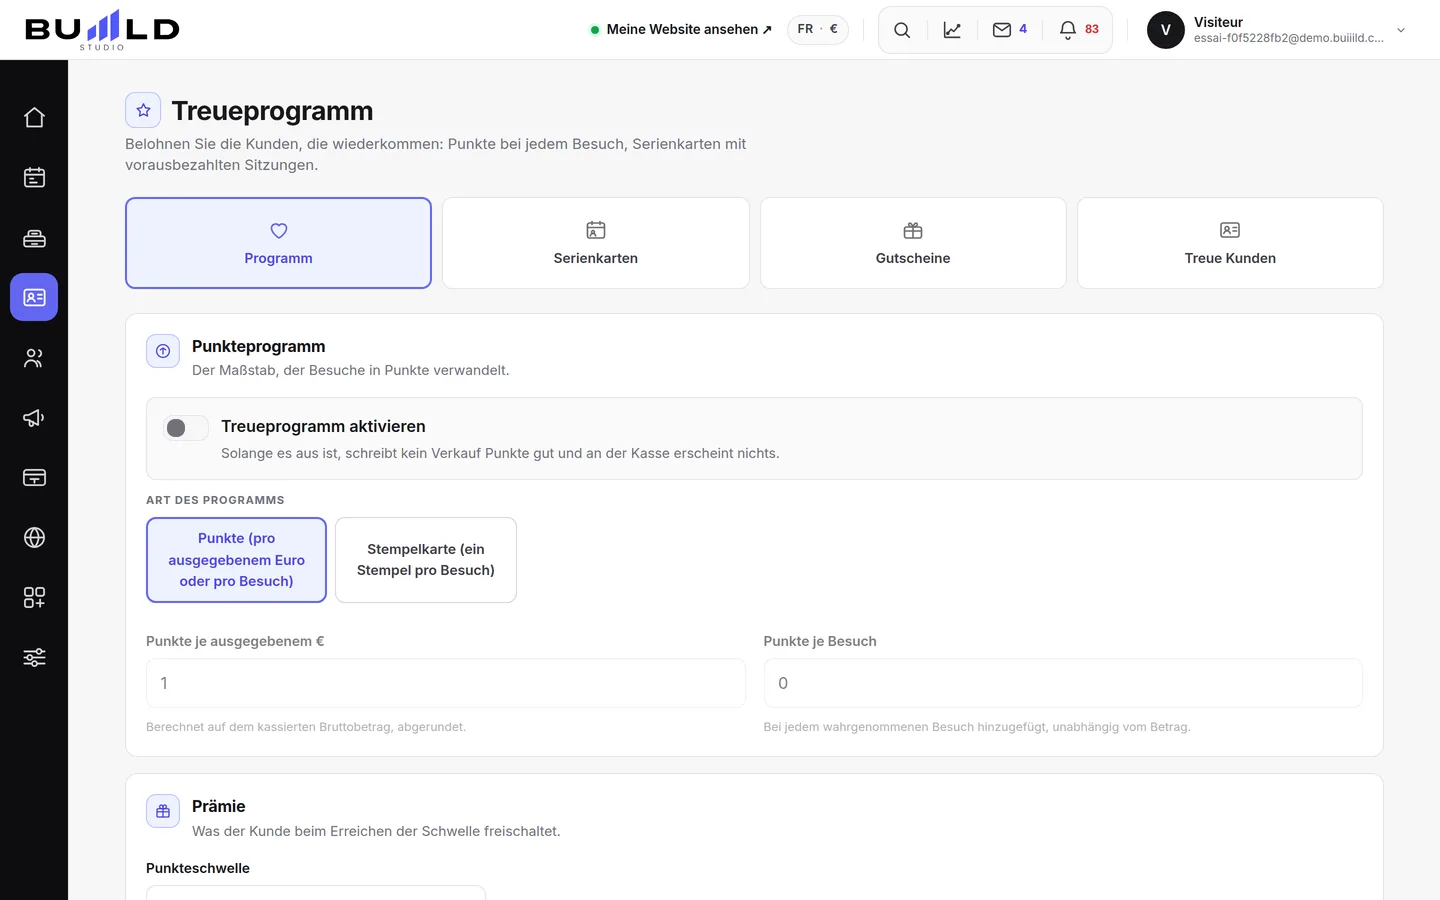Open the apps grid-plus icon in the sidebar
The height and width of the screenshot is (900, 1440).
pyautogui.click(x=34, y=598)
